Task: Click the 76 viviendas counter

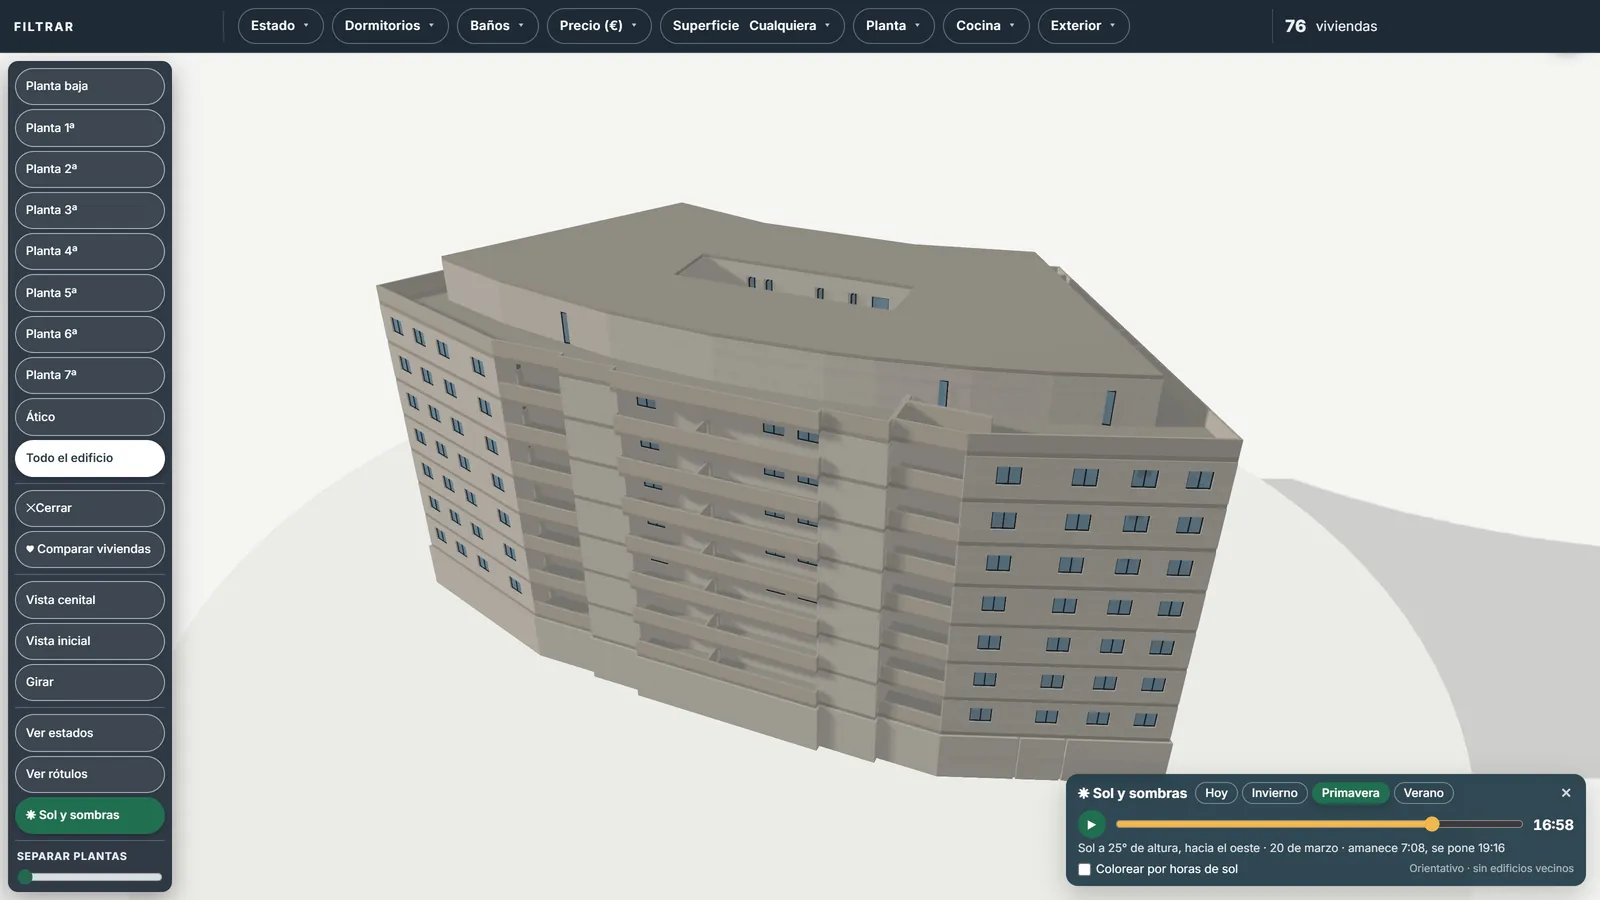Action: (x=1331, y=26)
